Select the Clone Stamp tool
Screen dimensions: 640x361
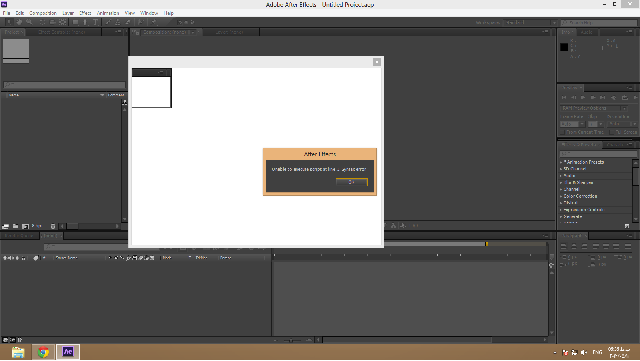click(118, 22)
